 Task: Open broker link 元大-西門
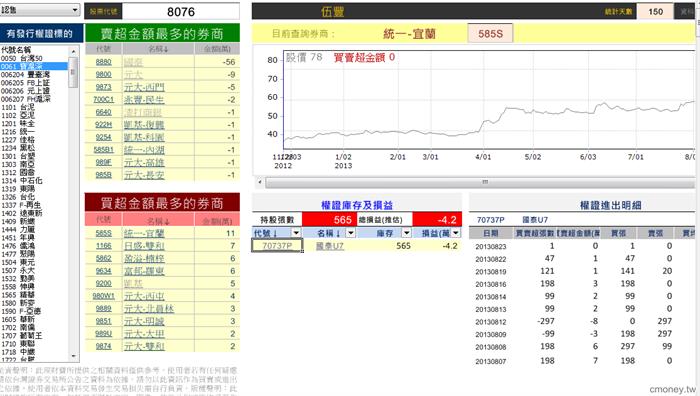point(144,87)
